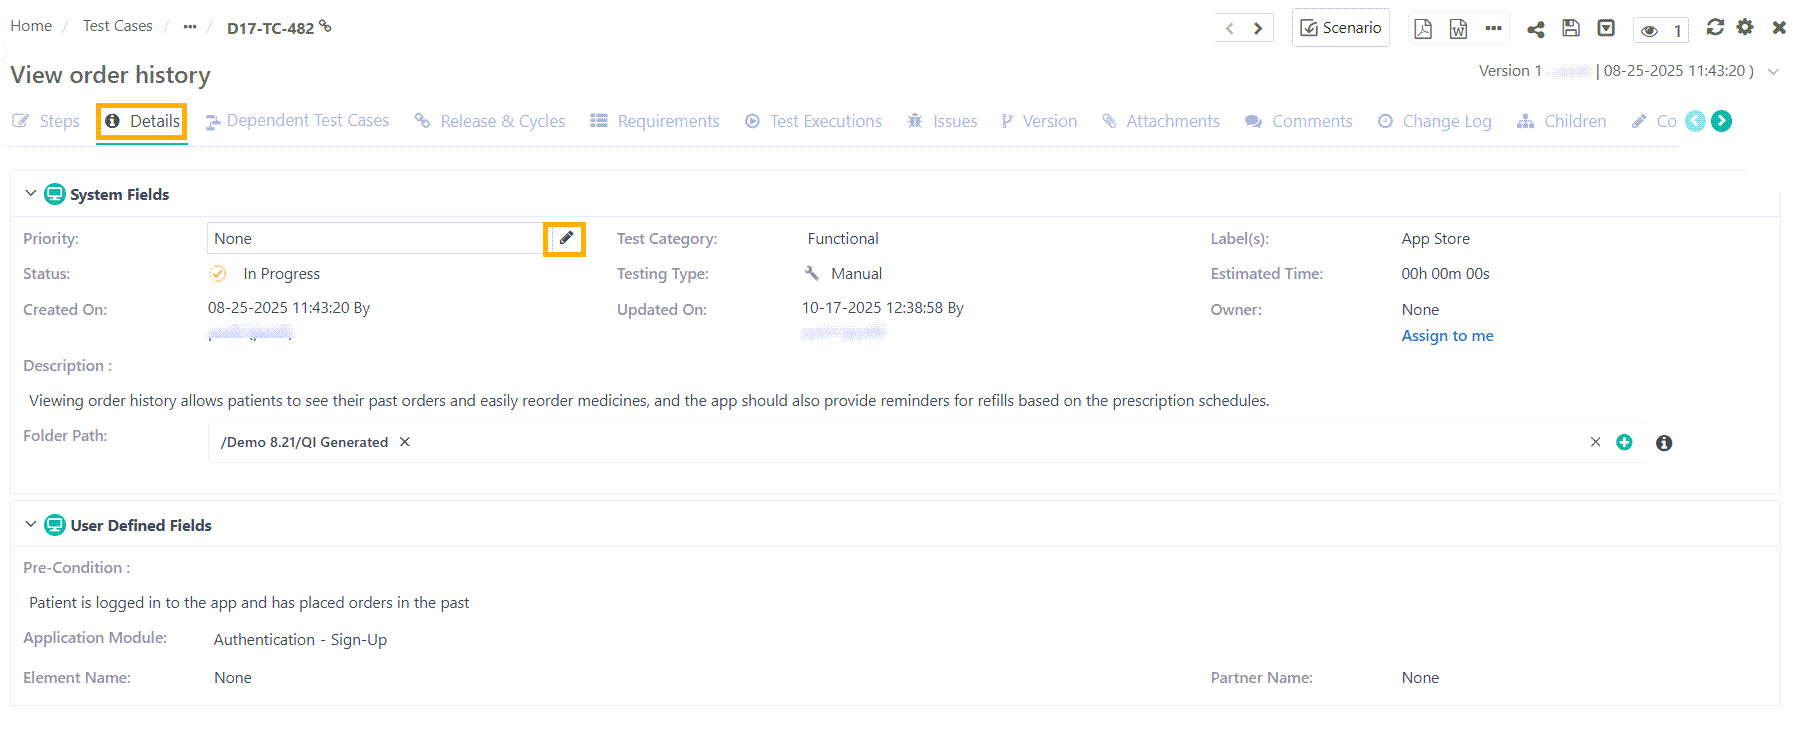
Task: Open the settings gear
Action: pyautogui.click(x=1745, y=27)
